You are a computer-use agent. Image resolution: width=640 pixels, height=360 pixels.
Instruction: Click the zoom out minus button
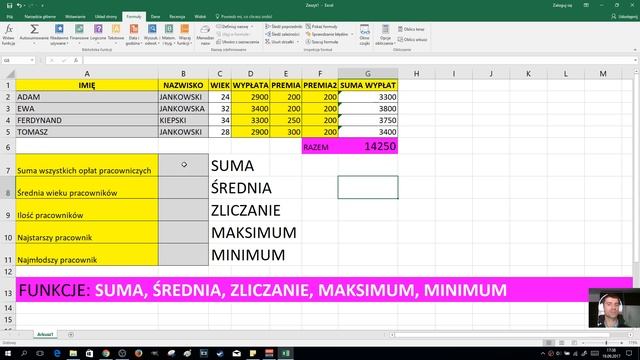tap(584, 343)
